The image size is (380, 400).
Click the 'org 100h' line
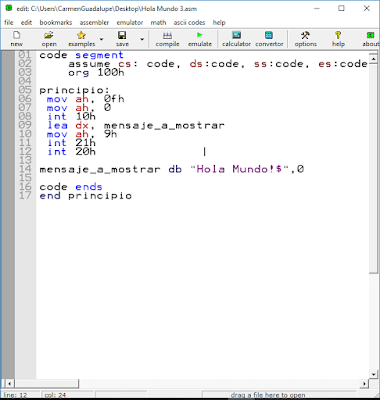point(96,72)
